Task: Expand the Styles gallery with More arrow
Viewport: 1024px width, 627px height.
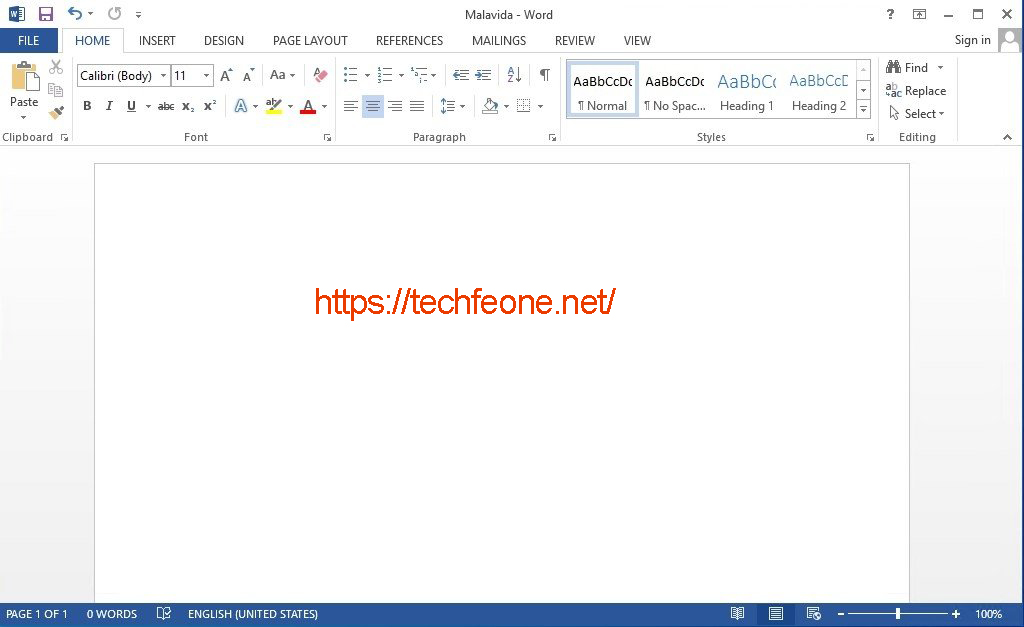Action: [x=863, y=110]
